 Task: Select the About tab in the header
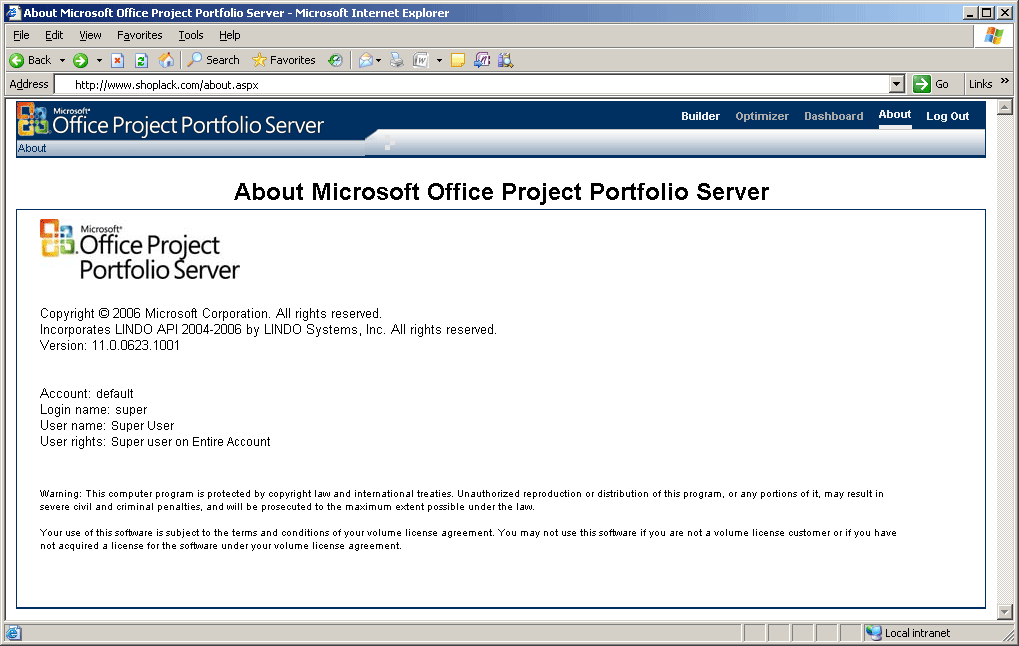(x=895, y=114)
